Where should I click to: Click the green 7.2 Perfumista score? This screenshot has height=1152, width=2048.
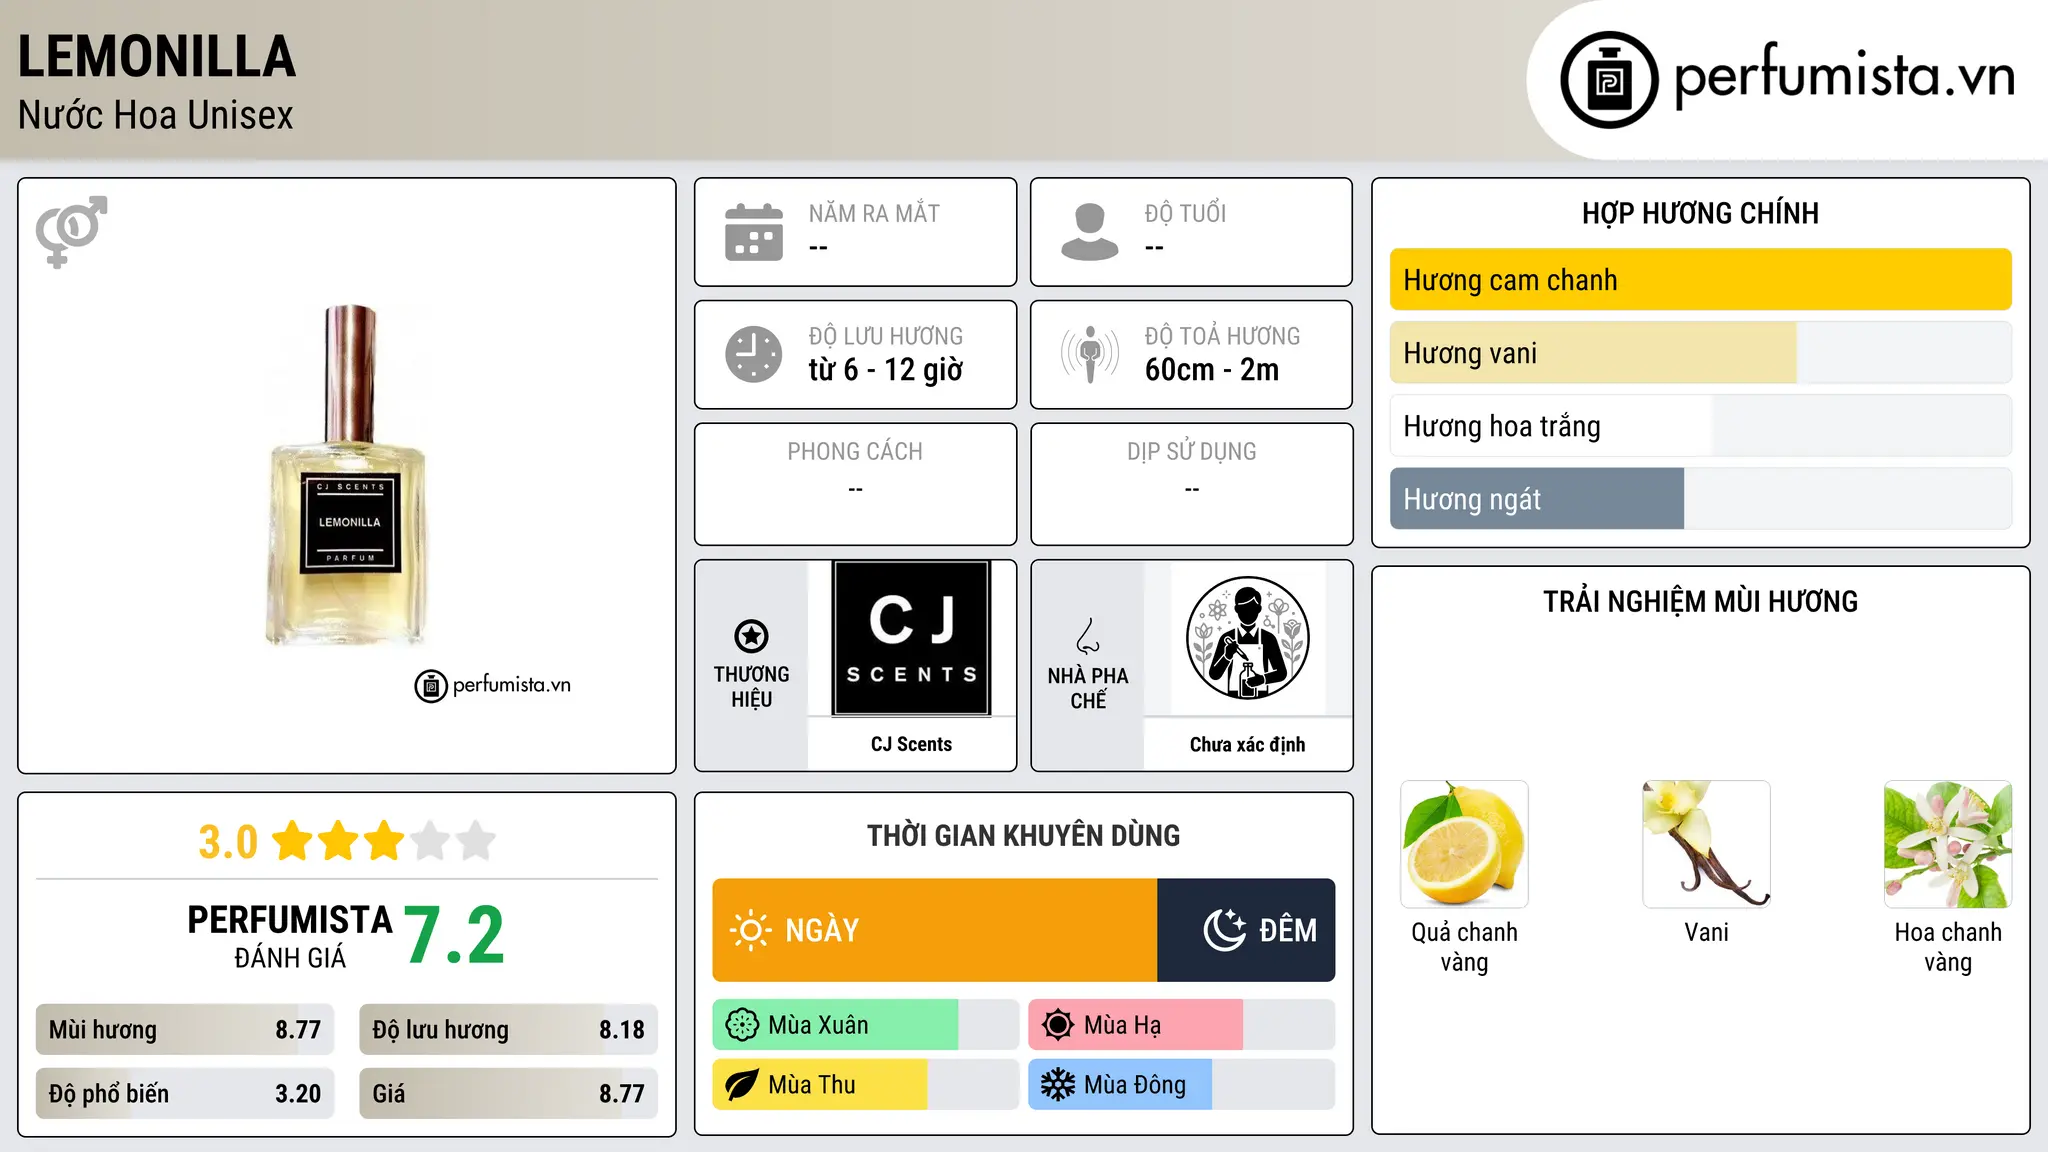pyautogui.click(x=455, y=935)
